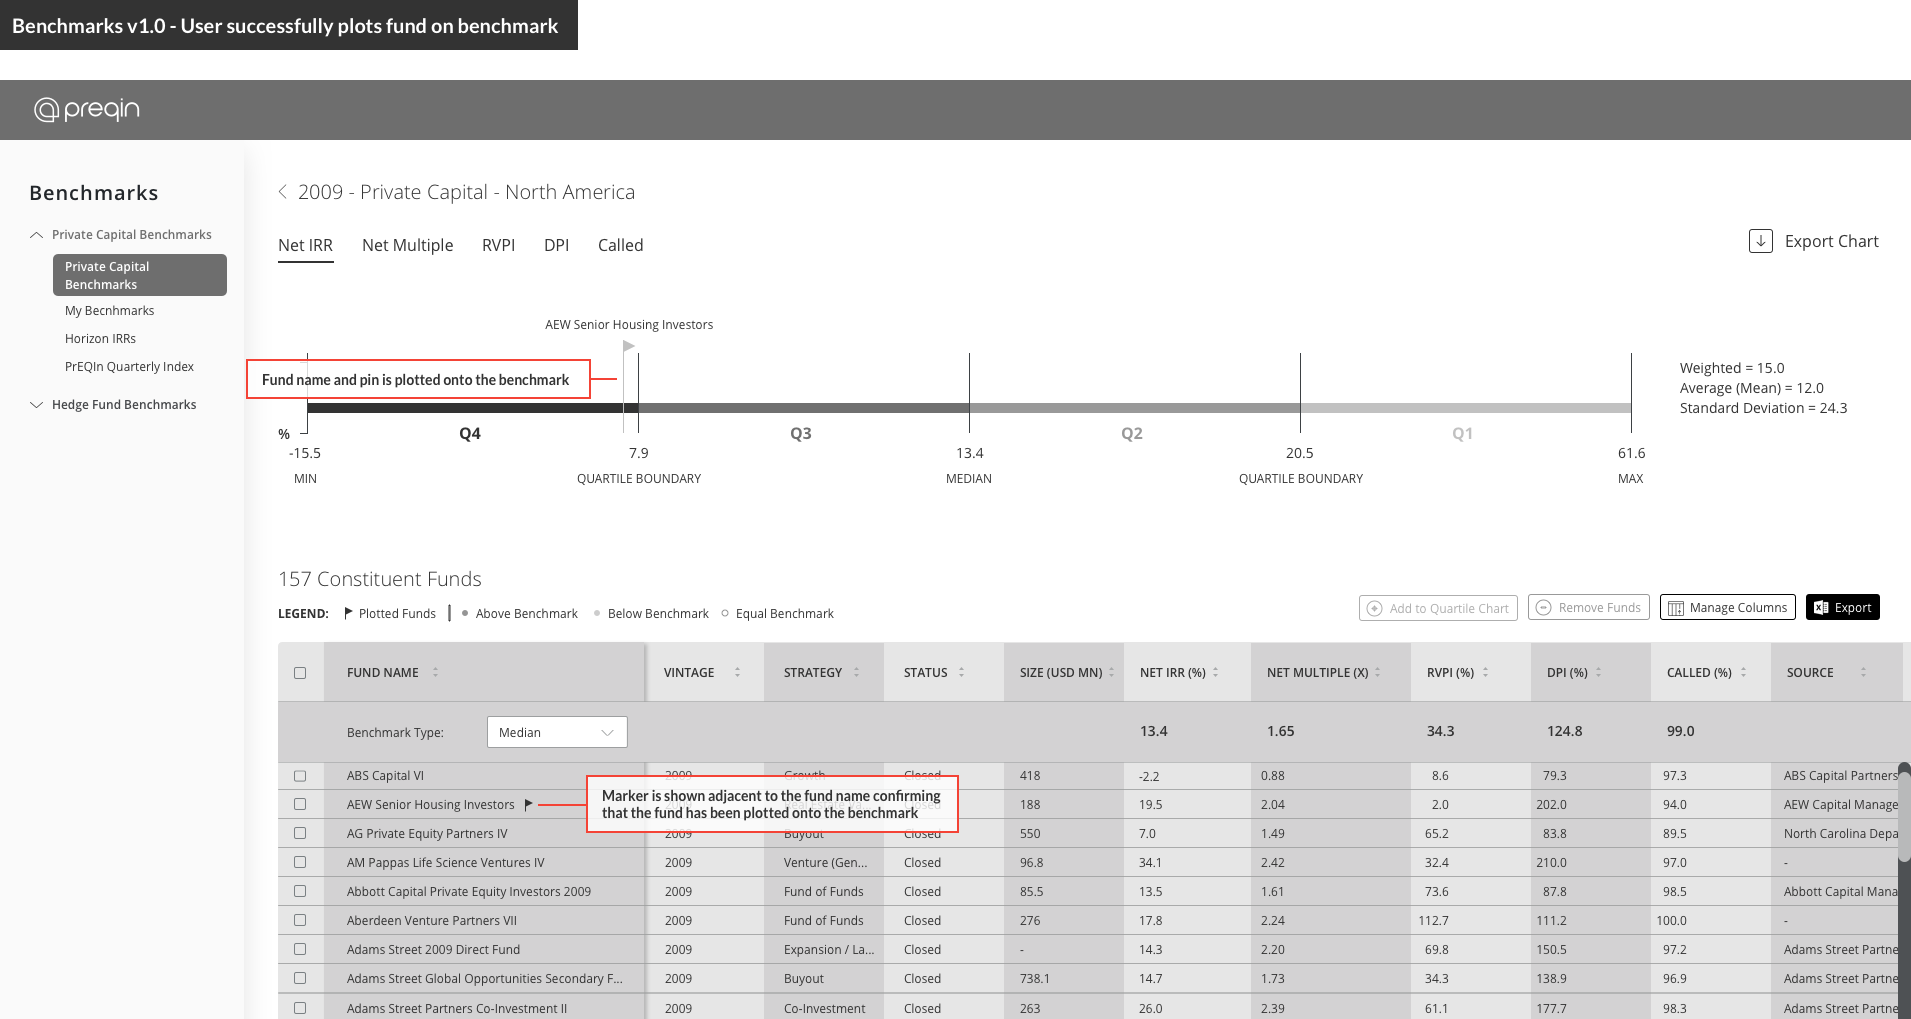The image size is (1911, 1019).
Task: Click the Adams Street Partners Co-Investment II name
Action: pyautogui.click(x=457, y=1008)
